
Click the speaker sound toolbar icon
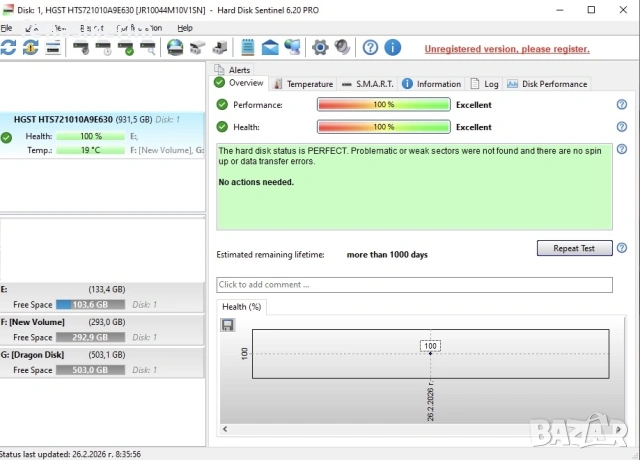point(343,47)
